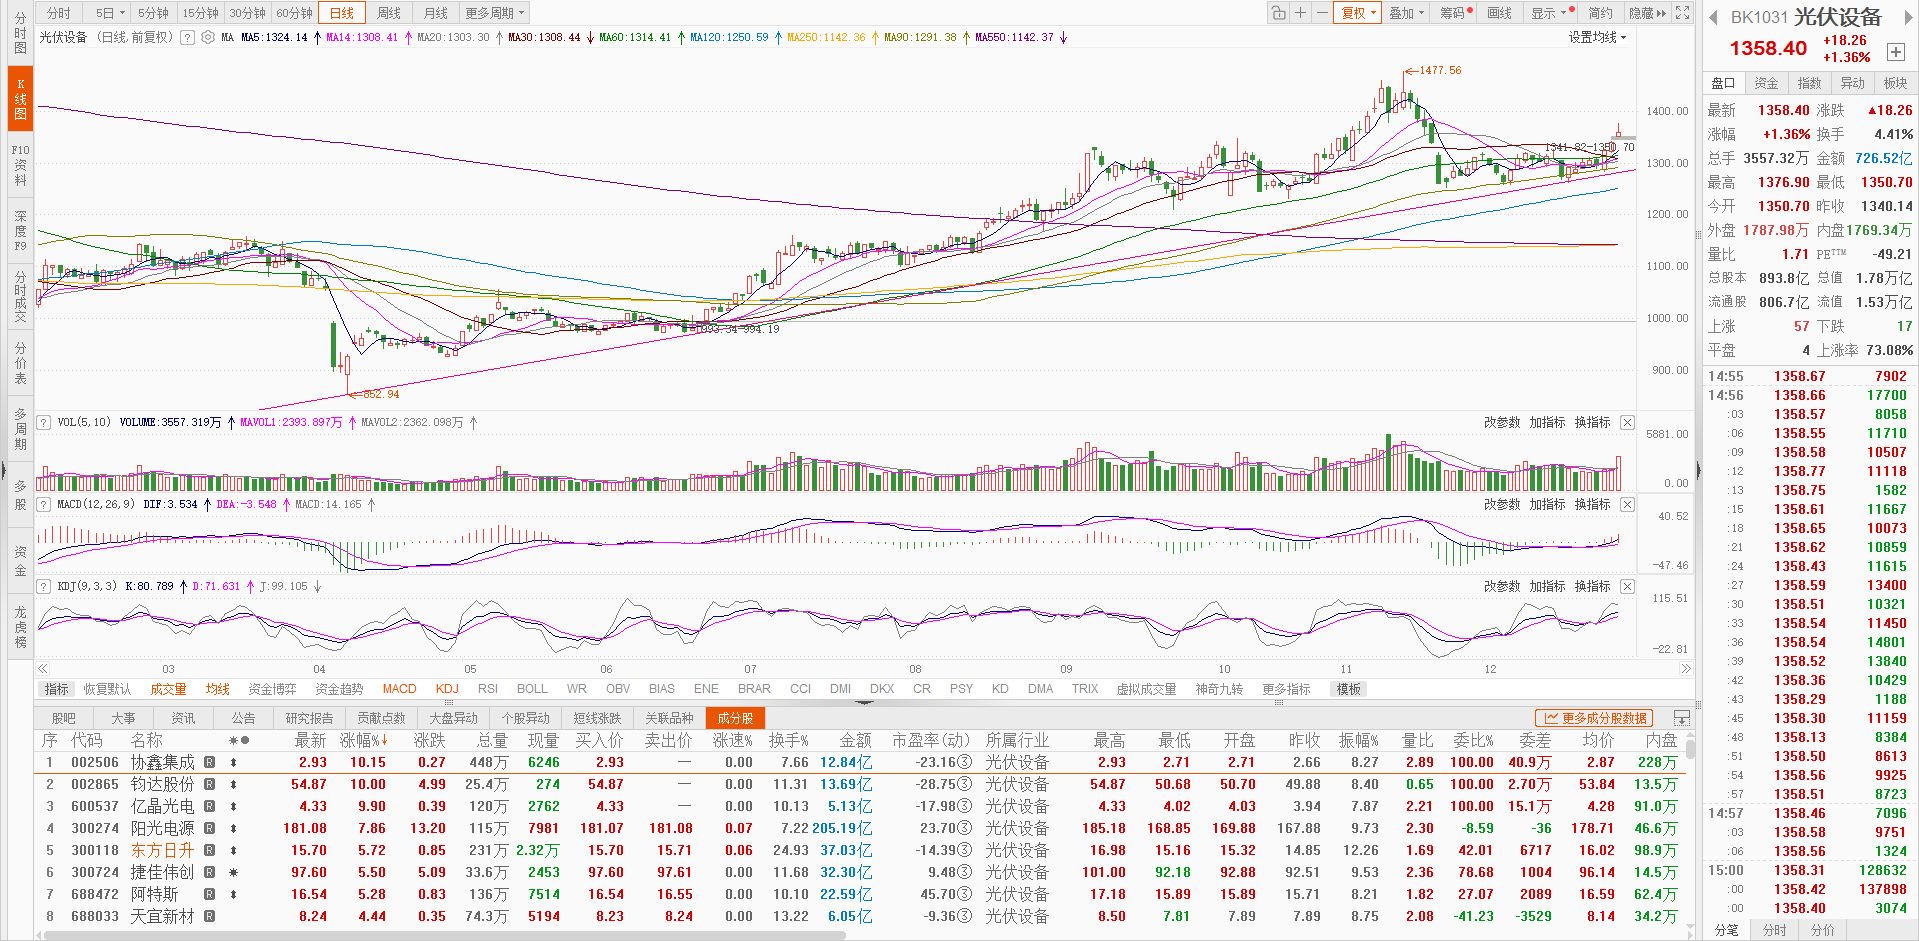Open the 设置均线 dropdown
Viewport: 1919px width, 941px height.
pyautogui.click(x=1597, y=37)
